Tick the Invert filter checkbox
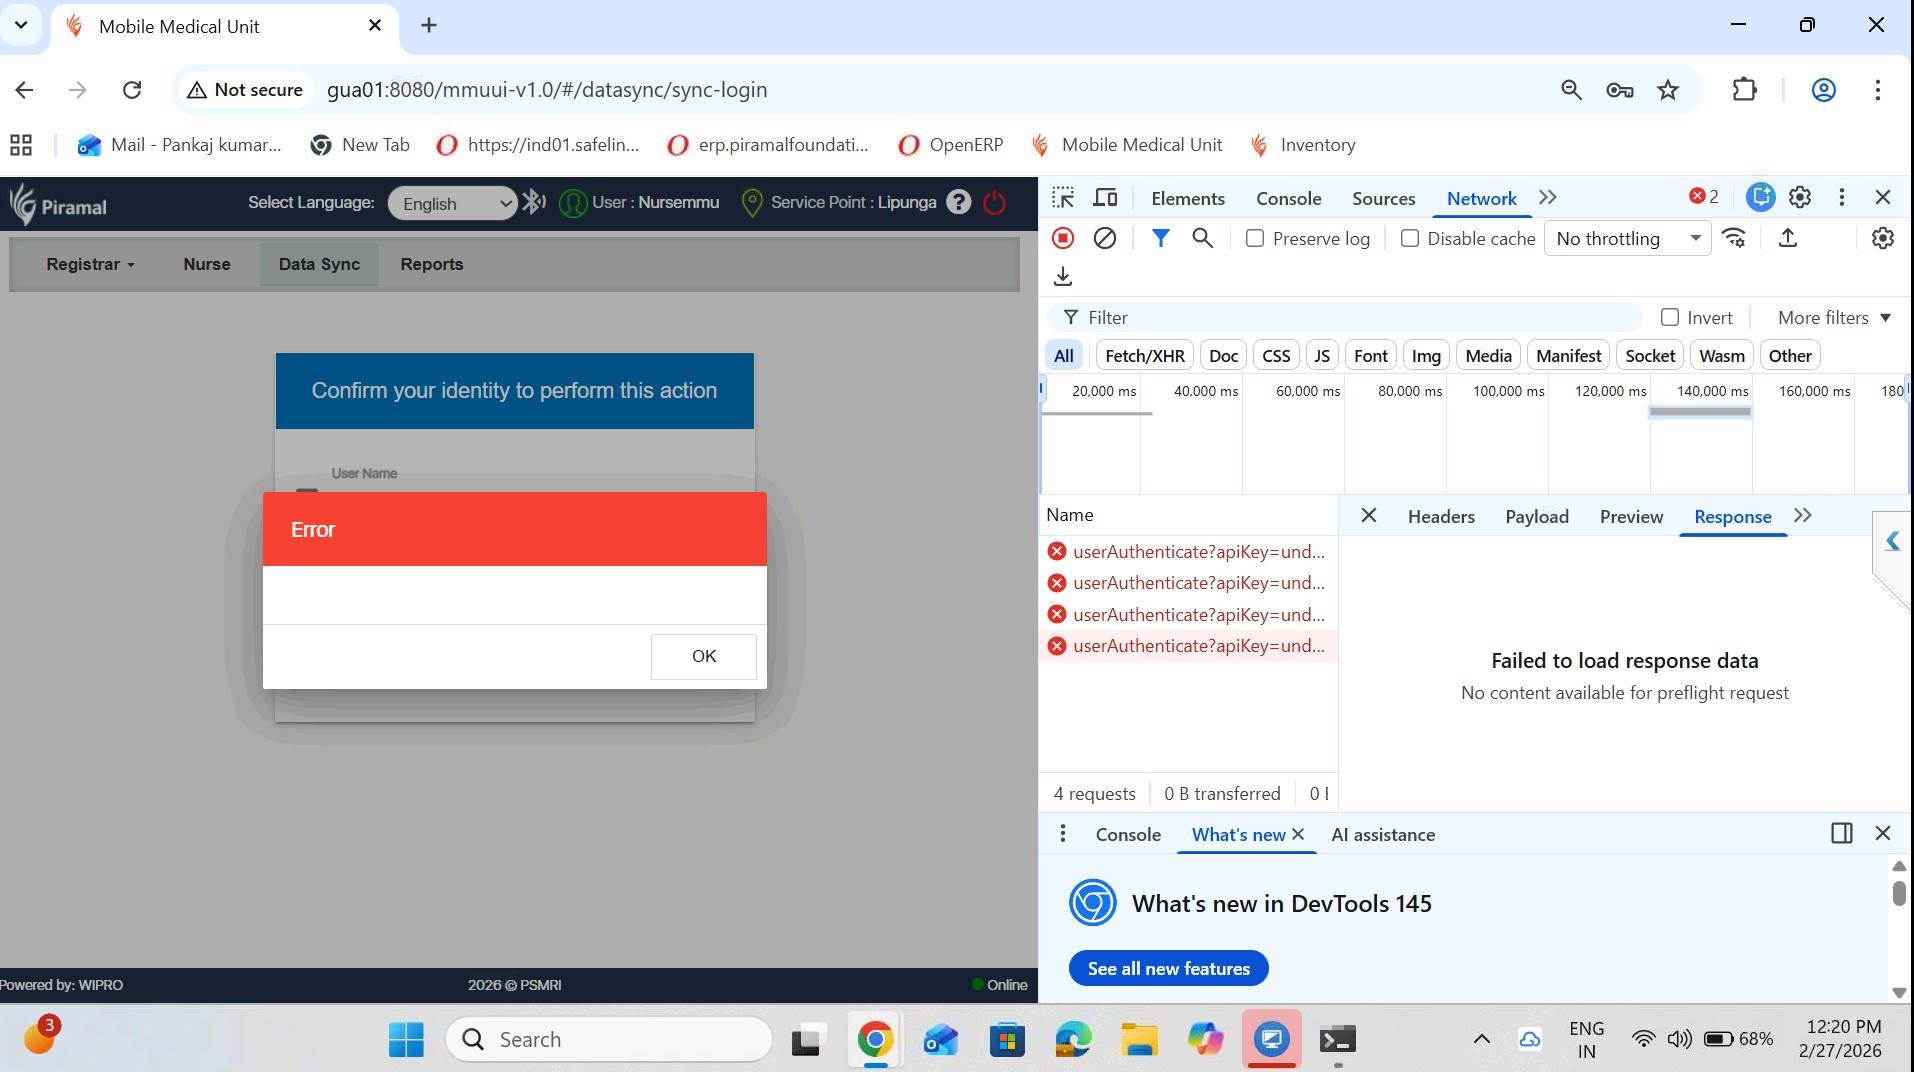 tap(1669, 317)
